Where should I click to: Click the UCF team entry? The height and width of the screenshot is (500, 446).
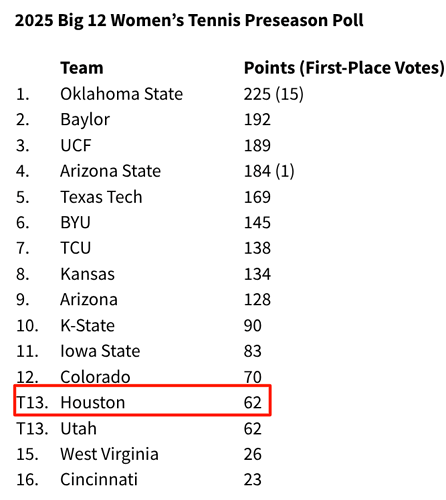[x=76, y=146]
